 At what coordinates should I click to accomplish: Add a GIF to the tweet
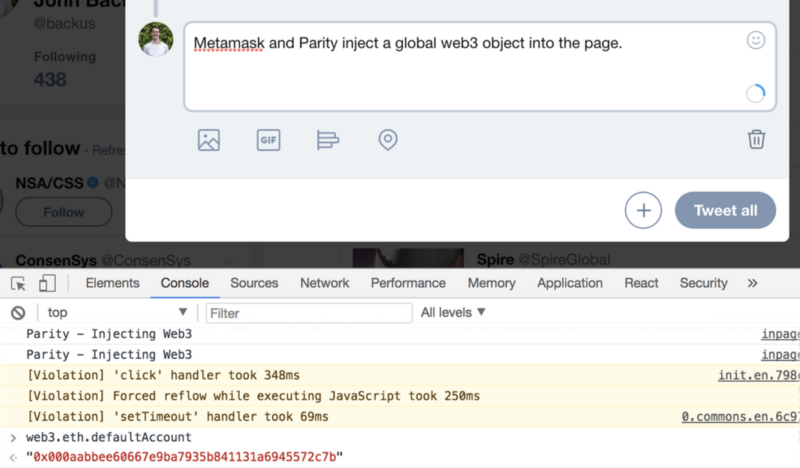[x=268, y=140]
